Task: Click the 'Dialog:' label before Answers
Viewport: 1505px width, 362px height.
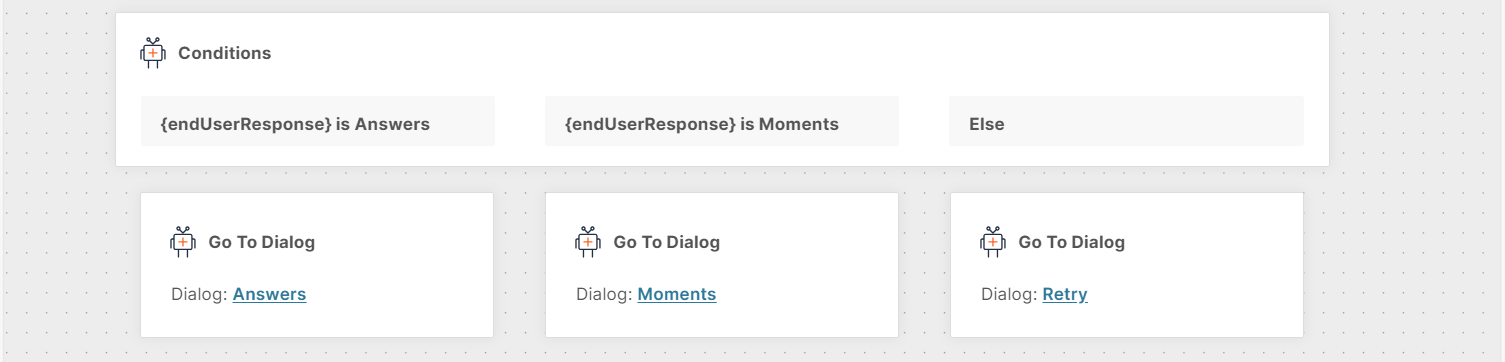Action: point(200,294)
